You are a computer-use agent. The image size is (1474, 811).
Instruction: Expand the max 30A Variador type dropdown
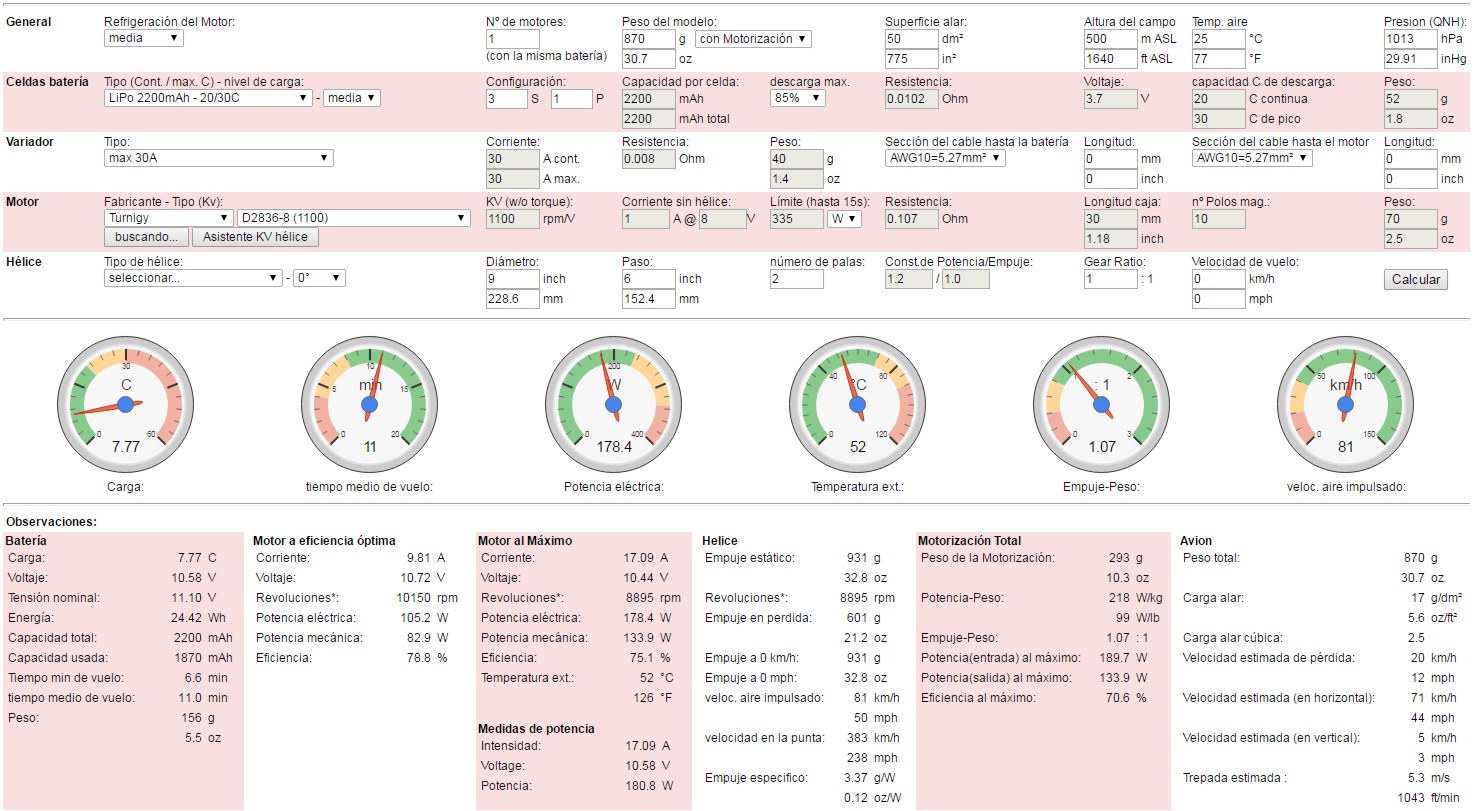(x=218, y=158)
